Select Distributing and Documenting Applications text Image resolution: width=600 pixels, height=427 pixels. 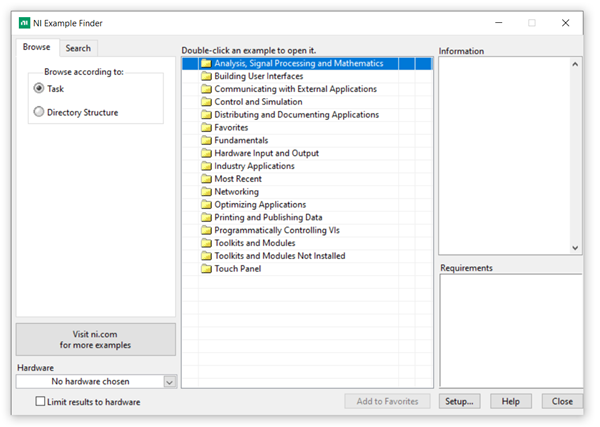click(x=297, y=114)
